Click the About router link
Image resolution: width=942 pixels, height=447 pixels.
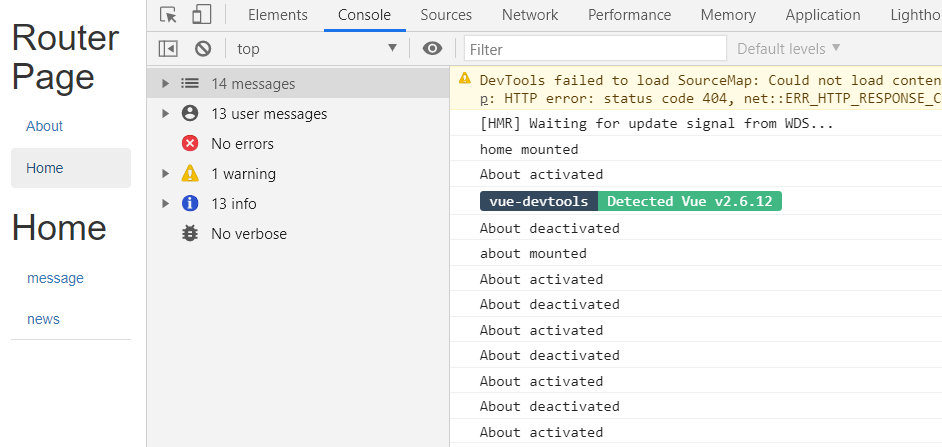click(x=45, y=126)
